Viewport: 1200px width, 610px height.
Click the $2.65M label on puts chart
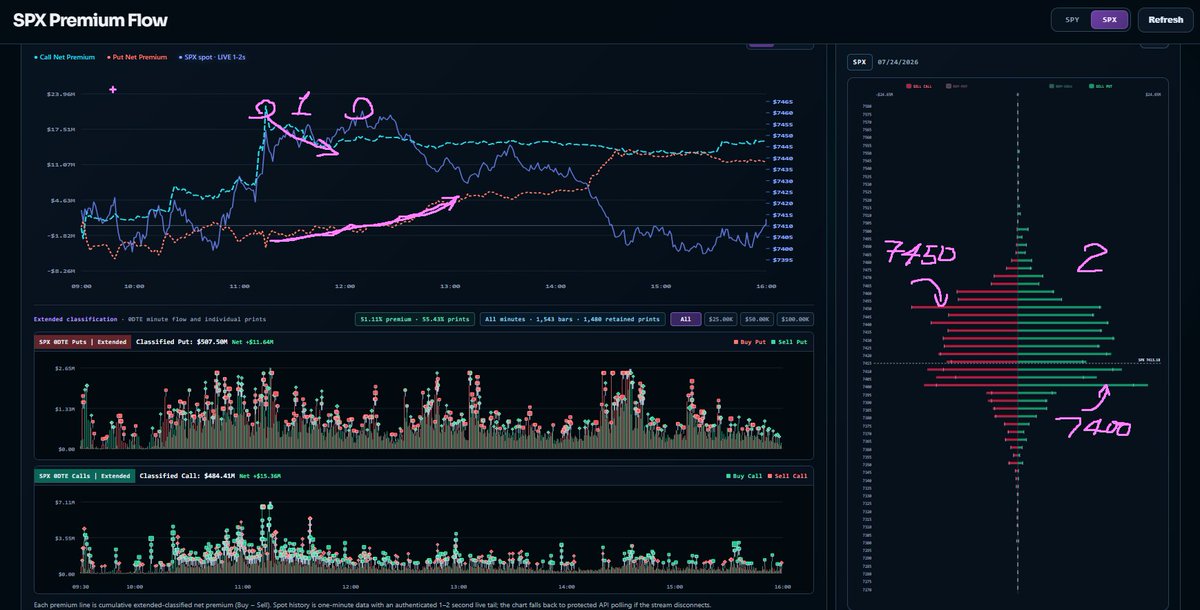65,369
